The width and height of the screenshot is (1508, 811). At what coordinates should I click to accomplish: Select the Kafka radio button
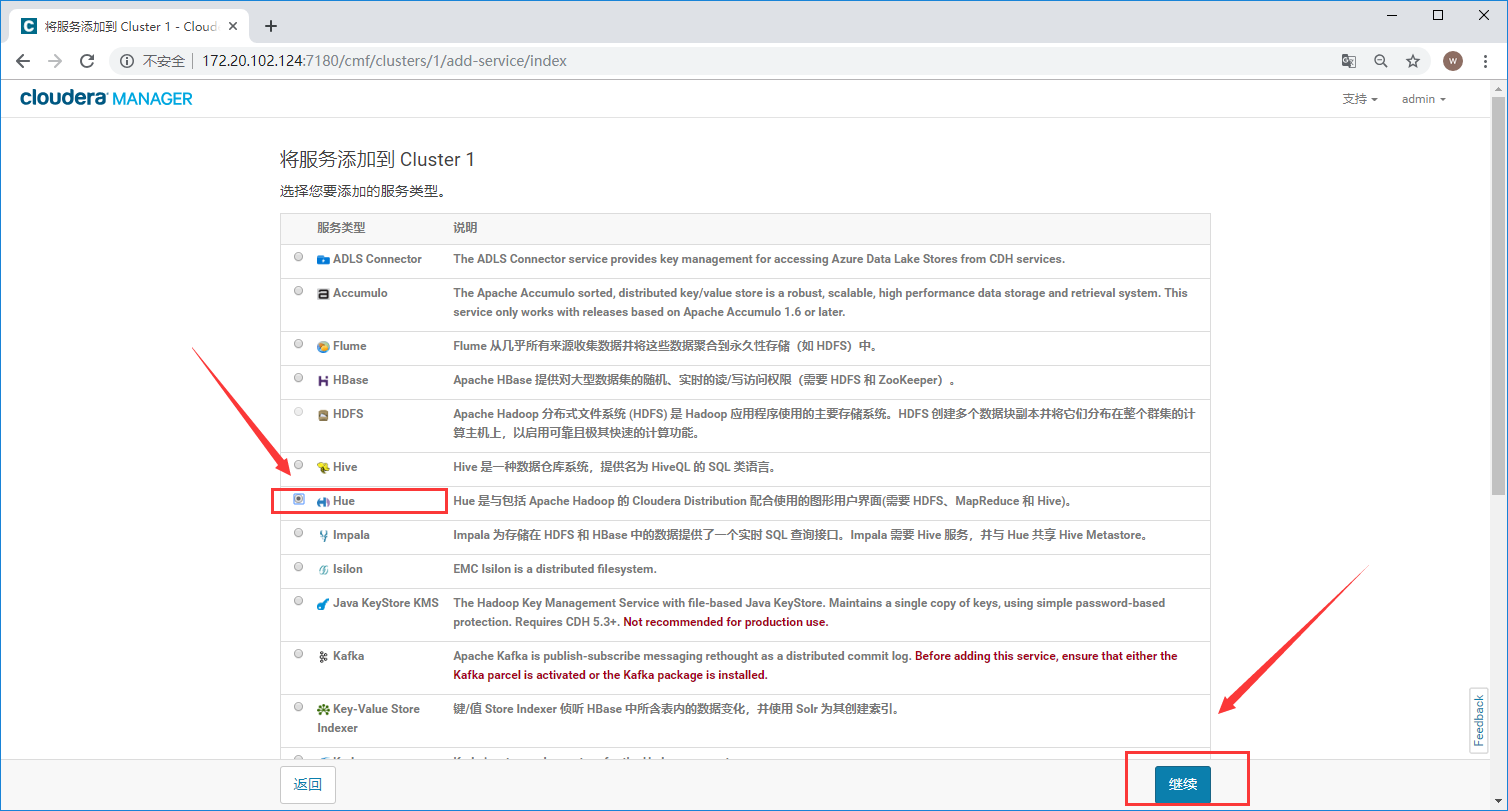[299, 654]
